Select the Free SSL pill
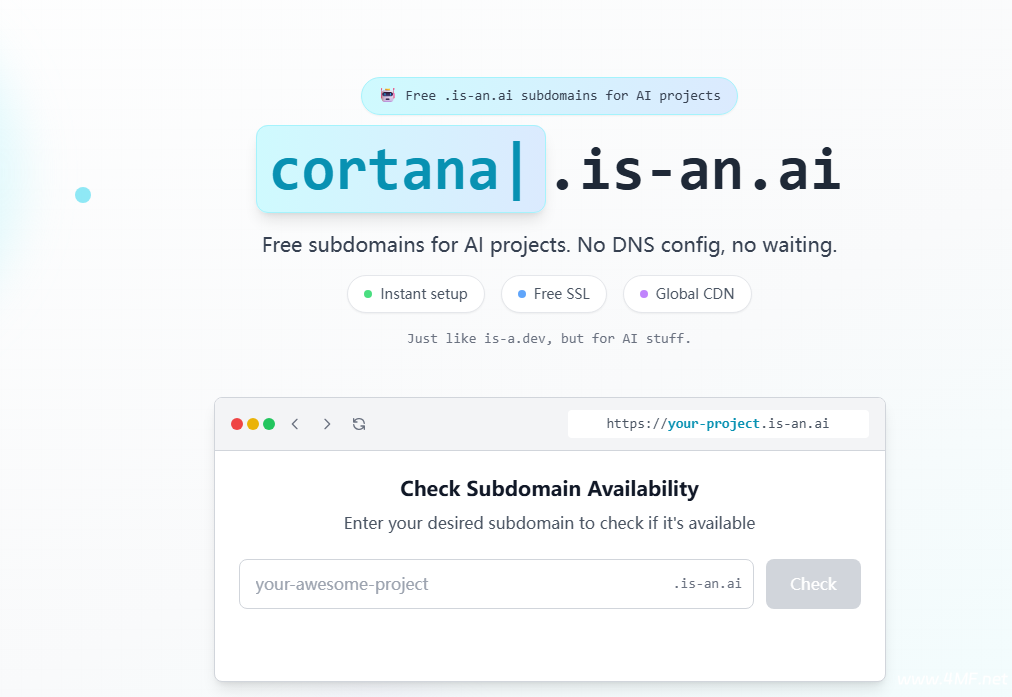The image size is (1012, 697). (x=553, y=294)
